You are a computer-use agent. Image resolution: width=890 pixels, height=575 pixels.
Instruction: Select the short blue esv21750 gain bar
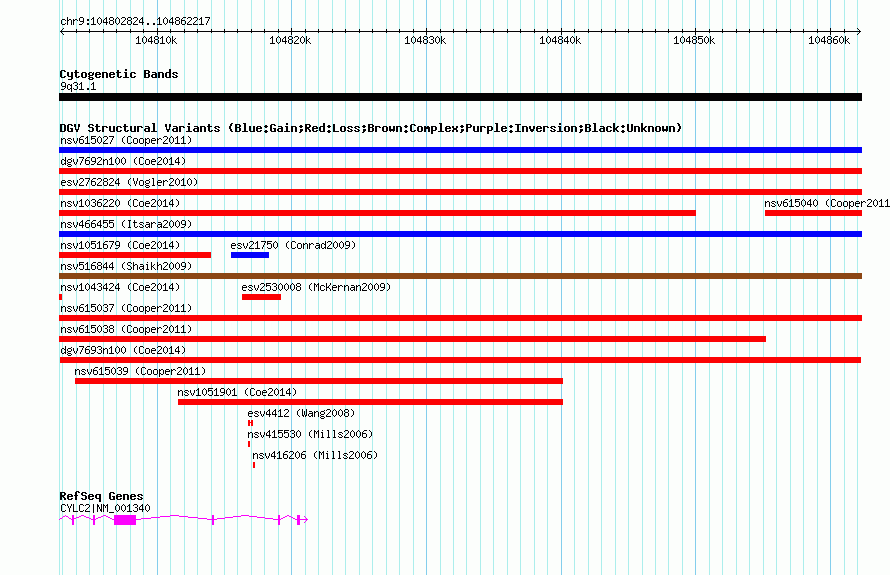[250, 255]
